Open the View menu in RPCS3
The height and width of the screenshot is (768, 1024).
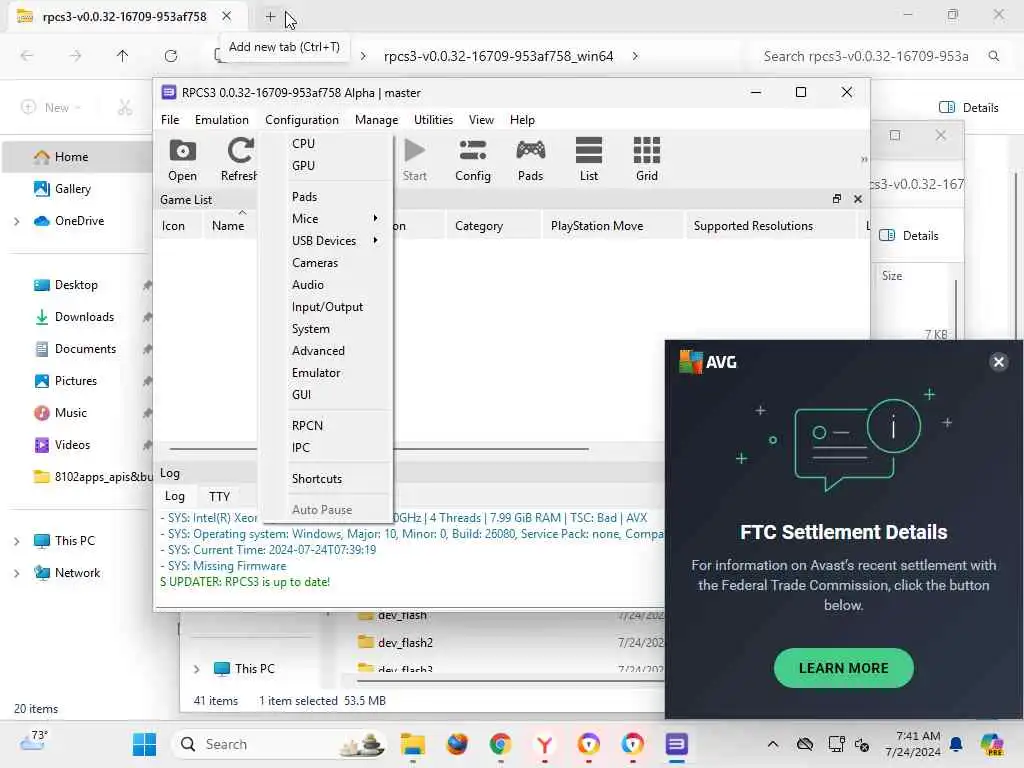click(x=481, y=120)
